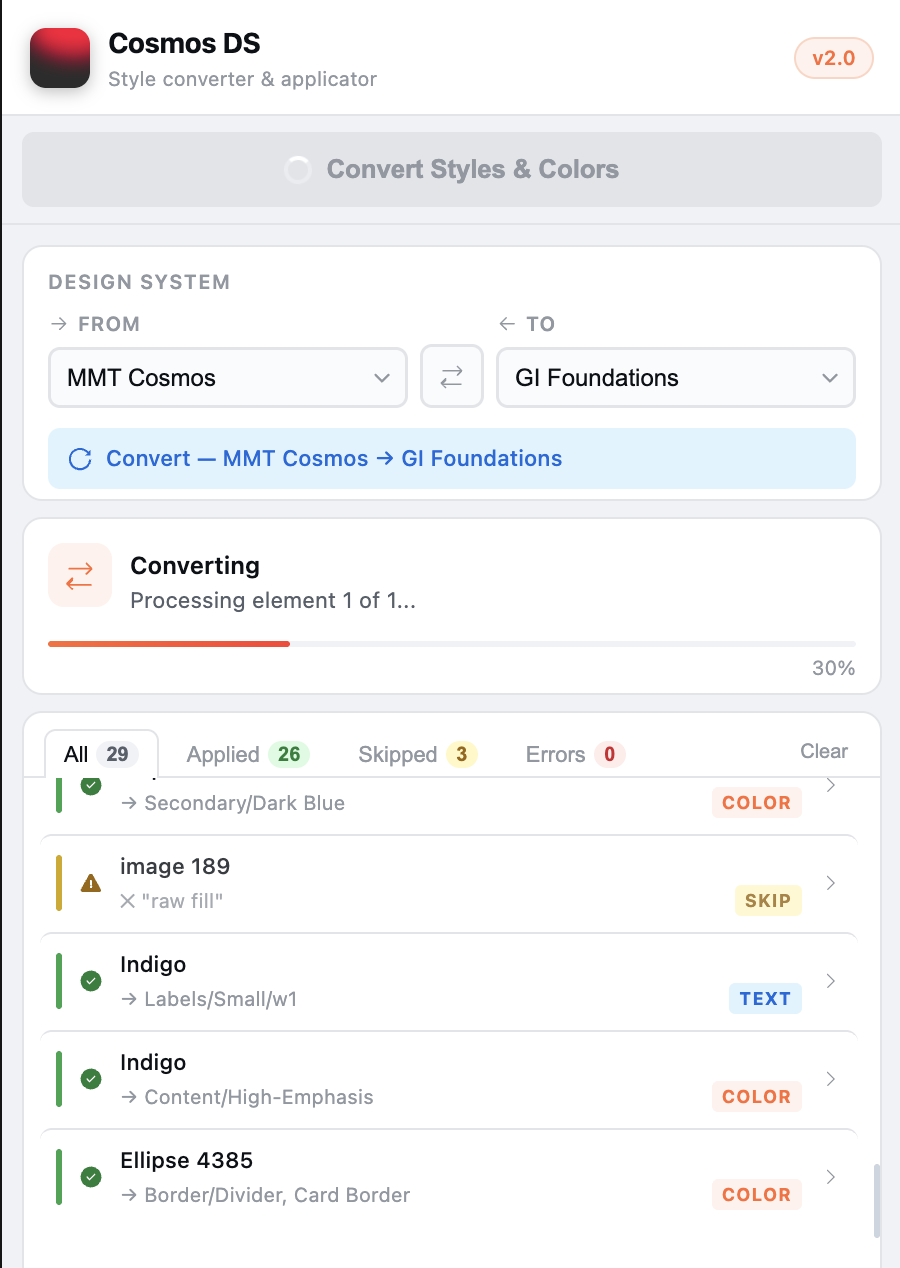This screenshot has height=1268, width=900.
Task: Click the green check for Indigo Labels/Small/w1
Action: (91, 981)
